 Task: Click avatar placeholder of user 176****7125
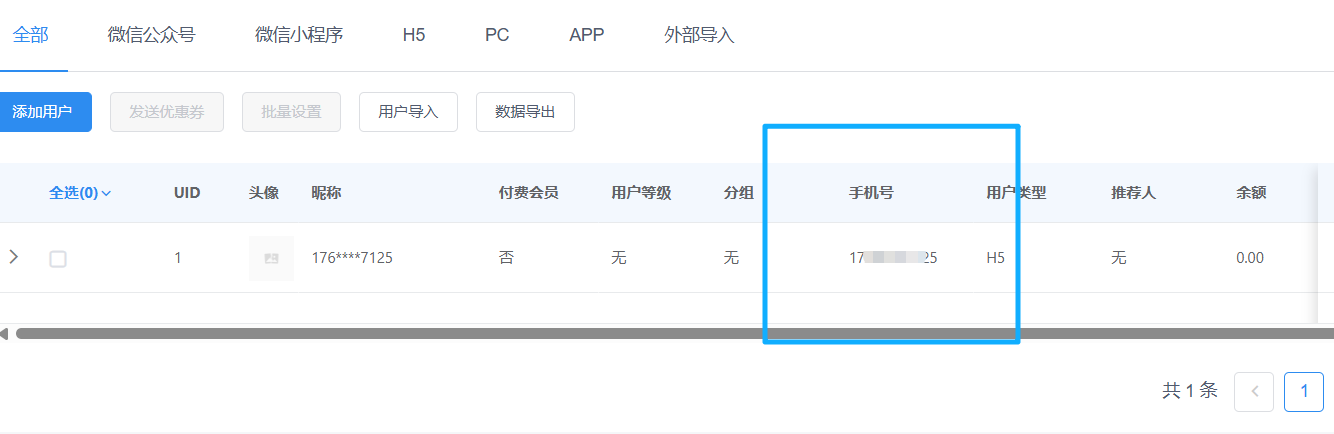coord(271,258)
